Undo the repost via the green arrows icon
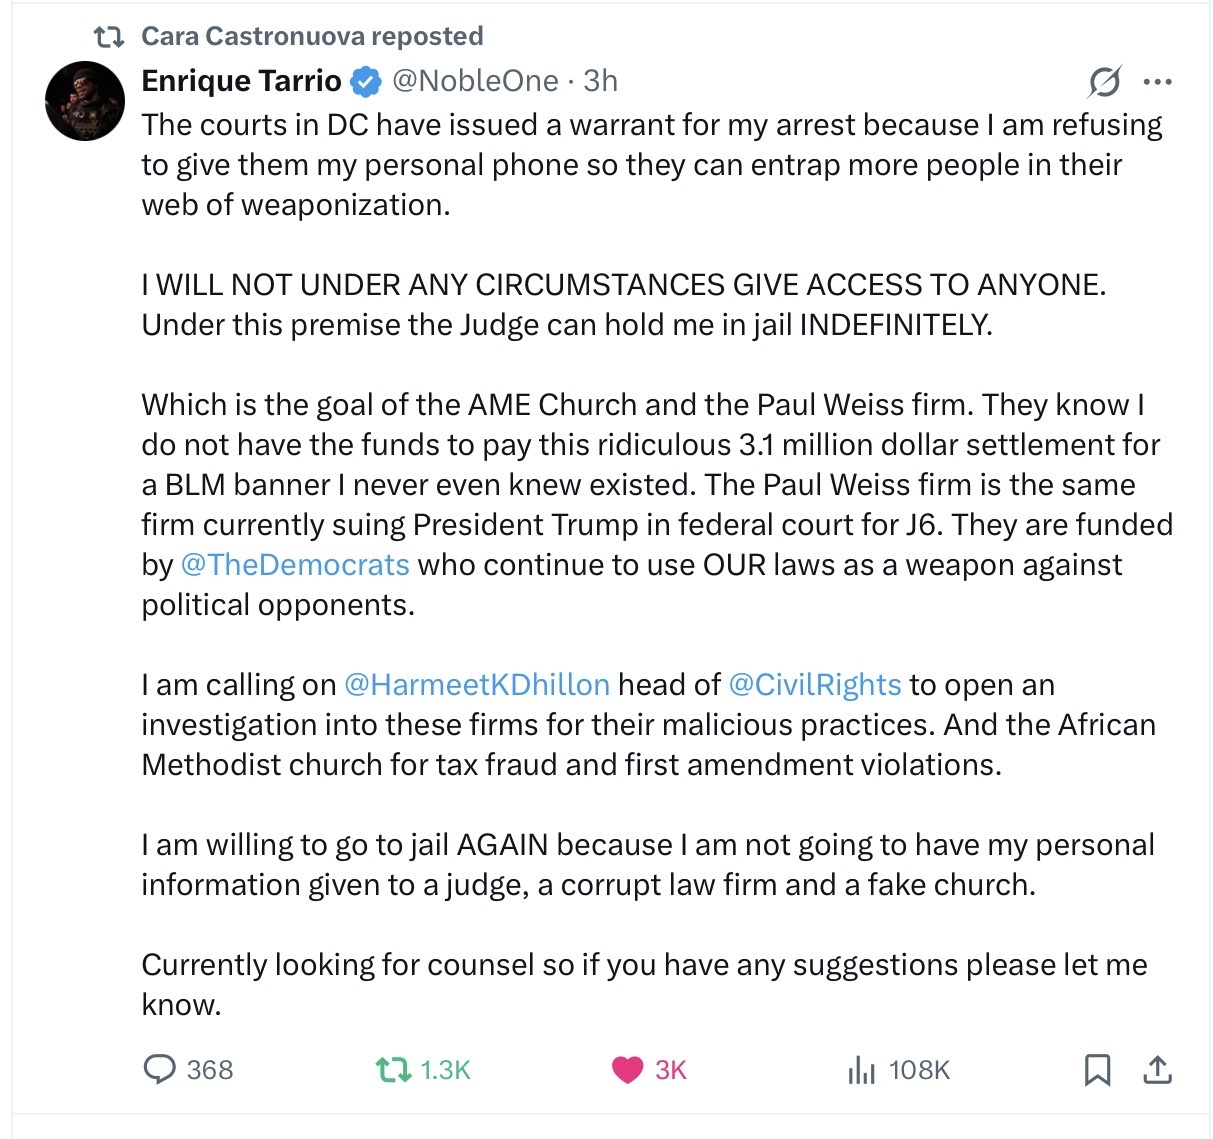Image resolution: width=1213 pixels, height=1139 pixels. pyautogui.click(x=392, y=1070)
